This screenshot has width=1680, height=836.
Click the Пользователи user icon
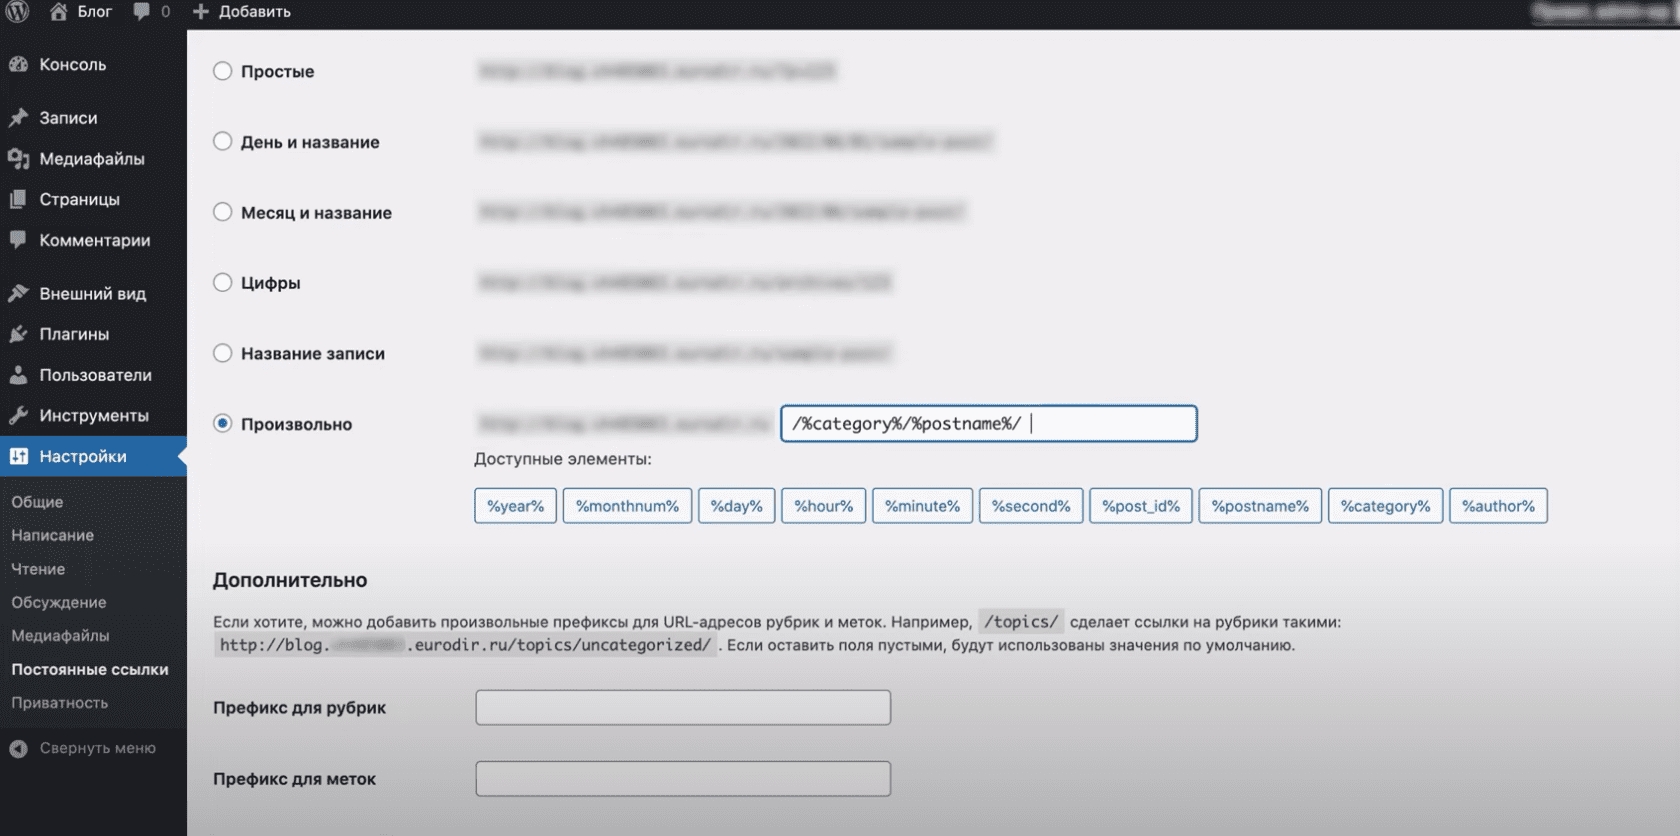tap(18, 375)
